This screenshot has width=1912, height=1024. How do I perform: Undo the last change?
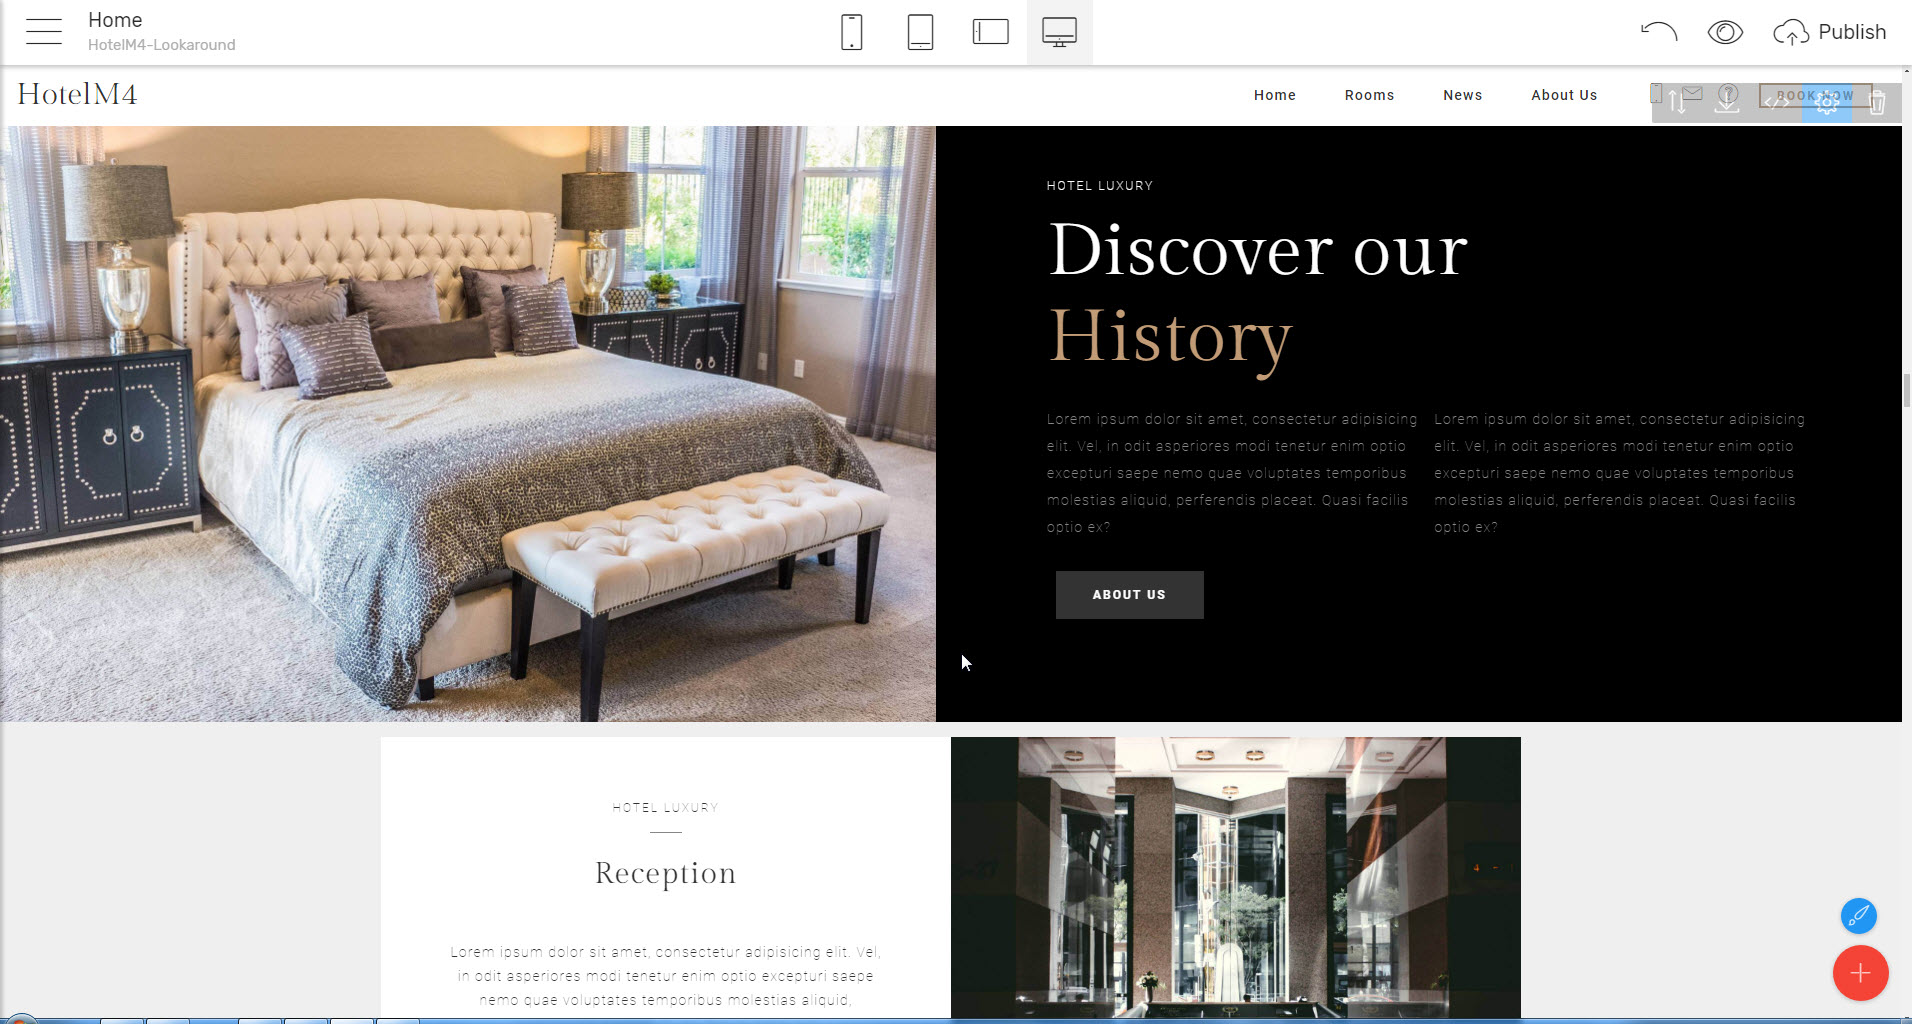(1658, 32)
